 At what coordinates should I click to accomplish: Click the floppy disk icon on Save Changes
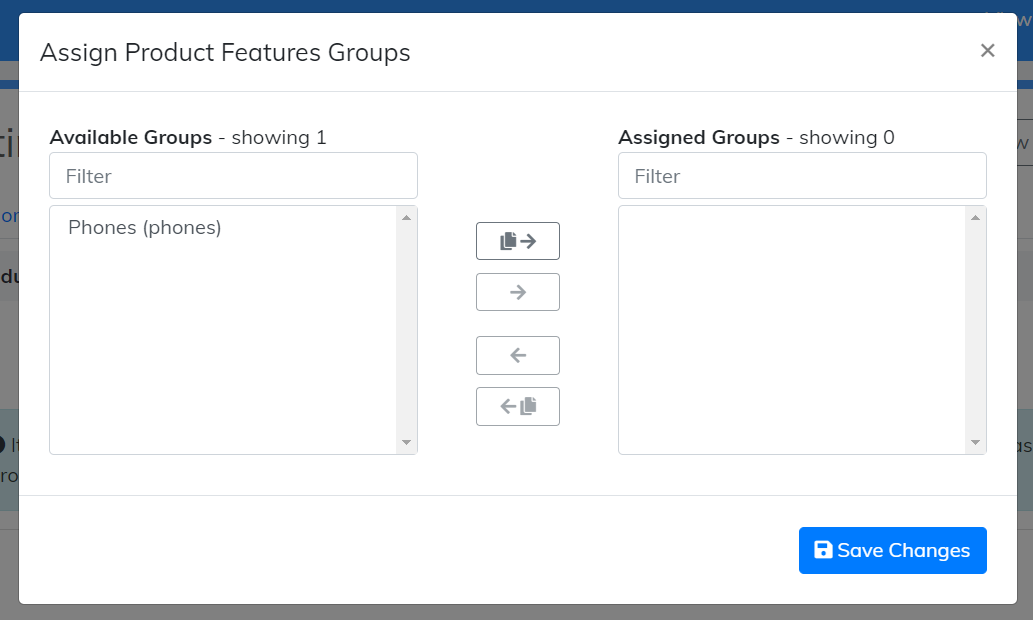point(823,550)
